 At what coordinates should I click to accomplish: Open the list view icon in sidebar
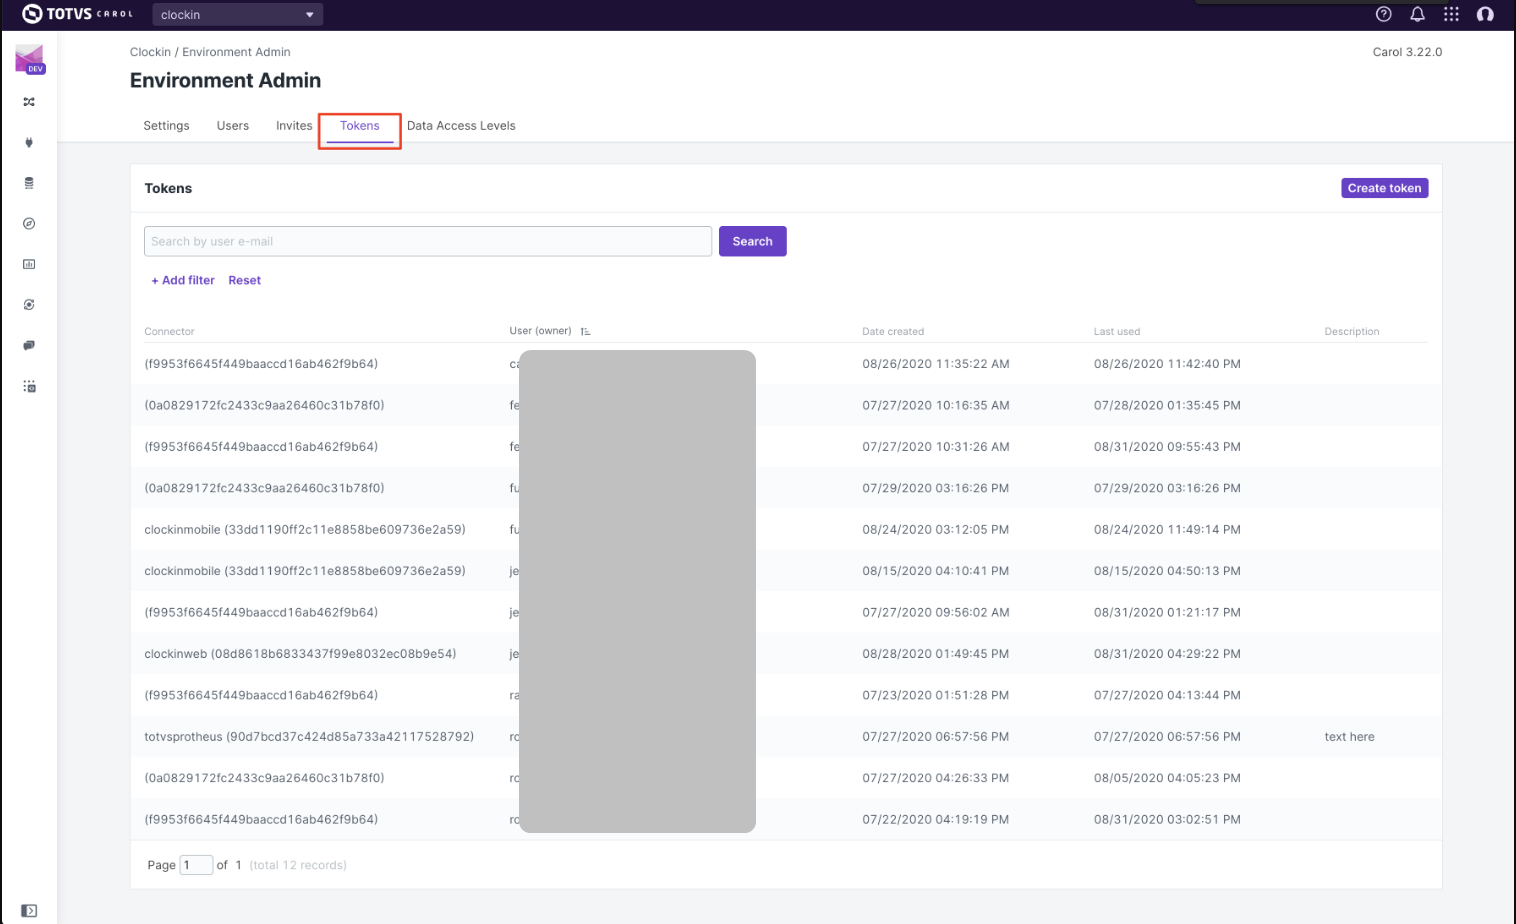(x=29, y=386)
